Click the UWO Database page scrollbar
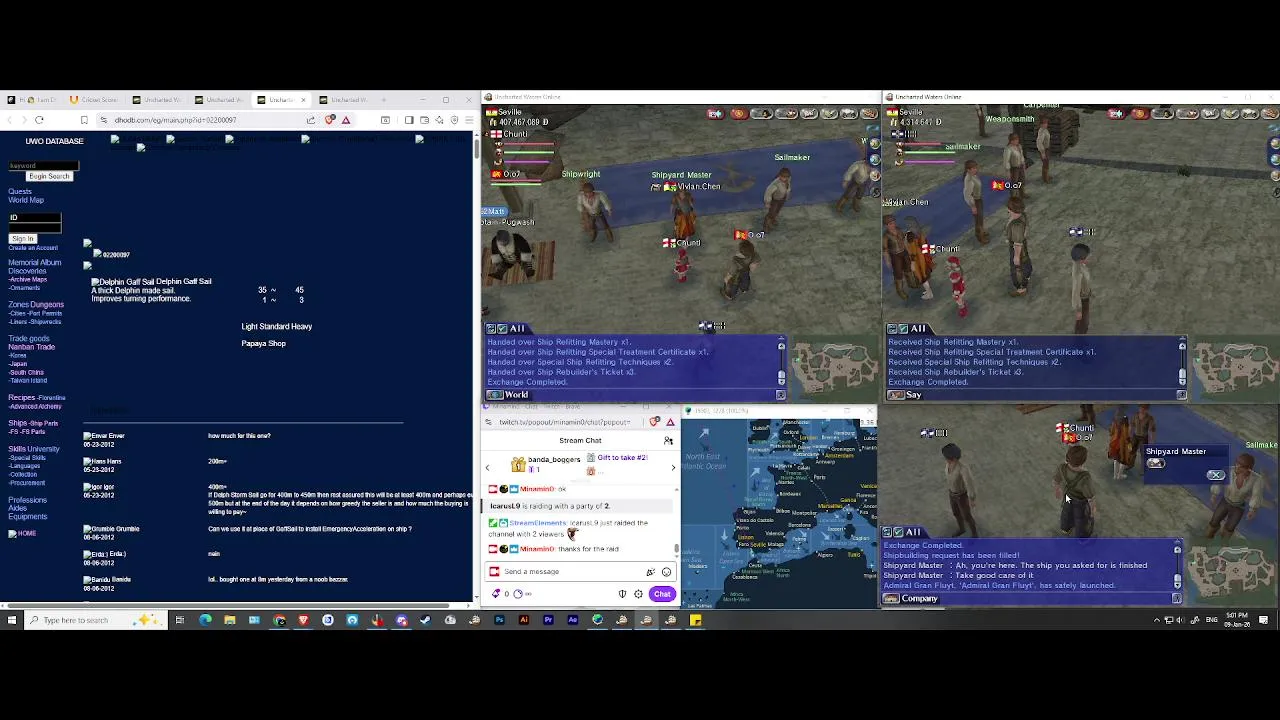The width and height of the screenshot is (1280, 720). (476, 150)
